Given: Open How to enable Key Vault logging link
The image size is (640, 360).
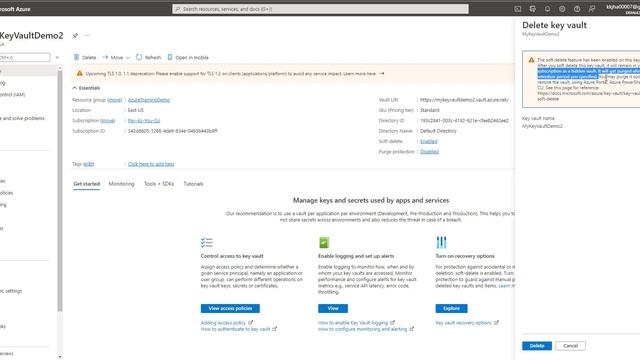Looking at the screenshot, I should click(353, 323).
